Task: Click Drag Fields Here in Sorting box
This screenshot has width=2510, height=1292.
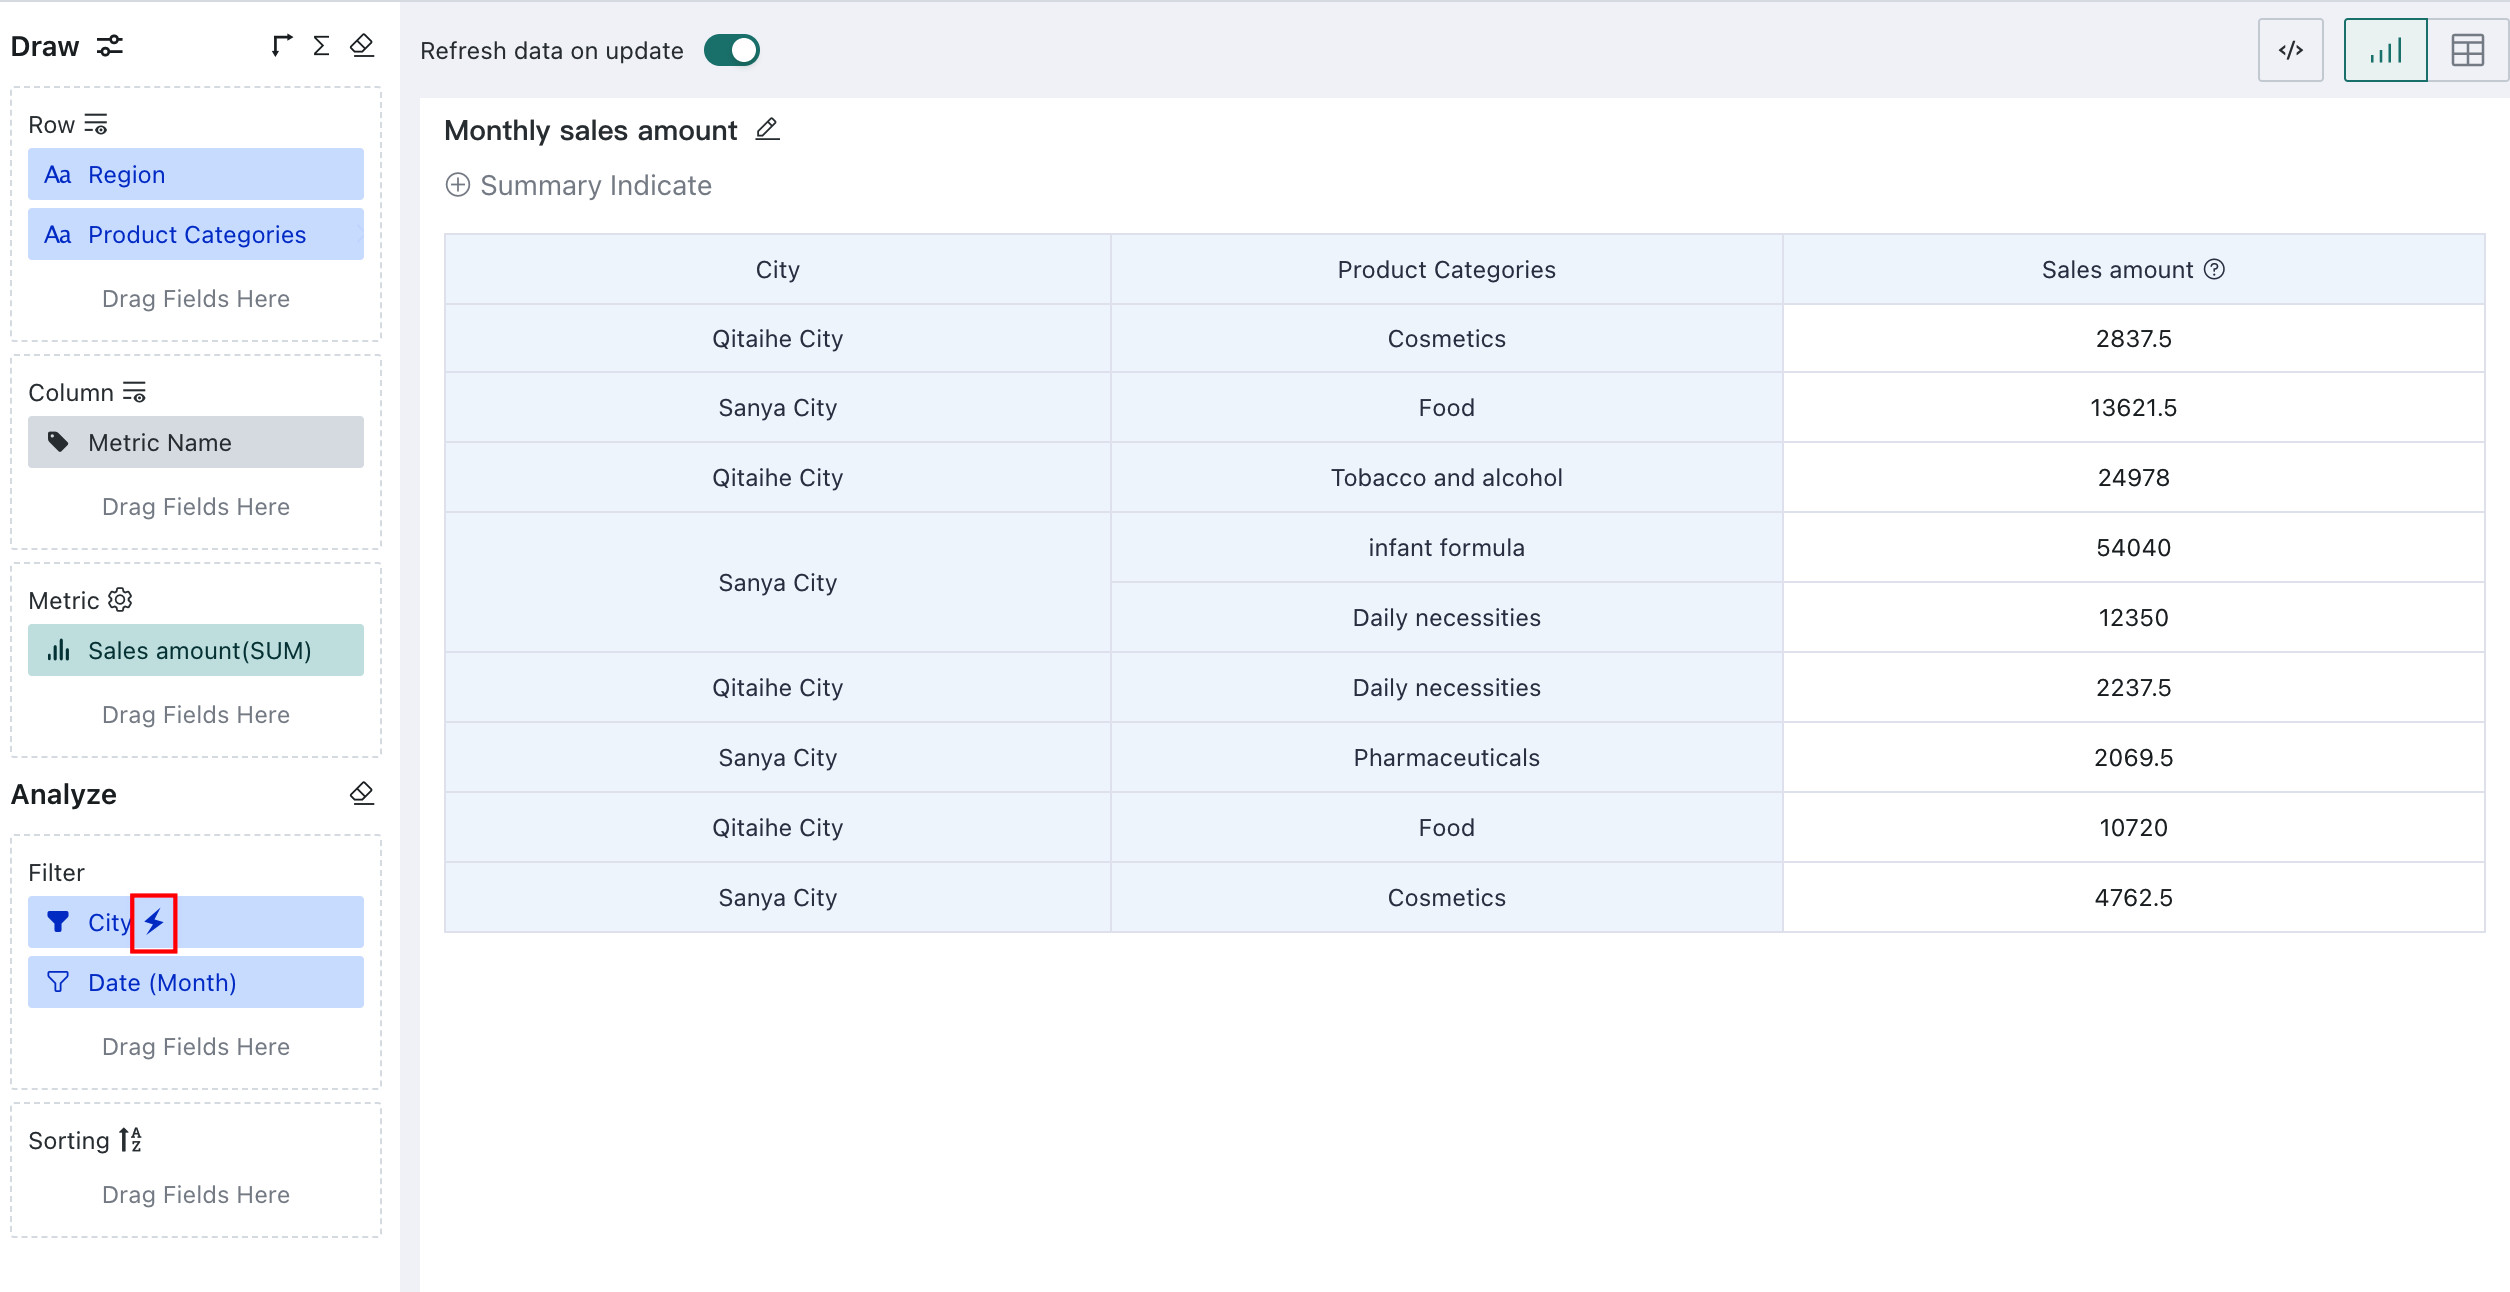Action: pyautogui.click(x=196, y=1195)
